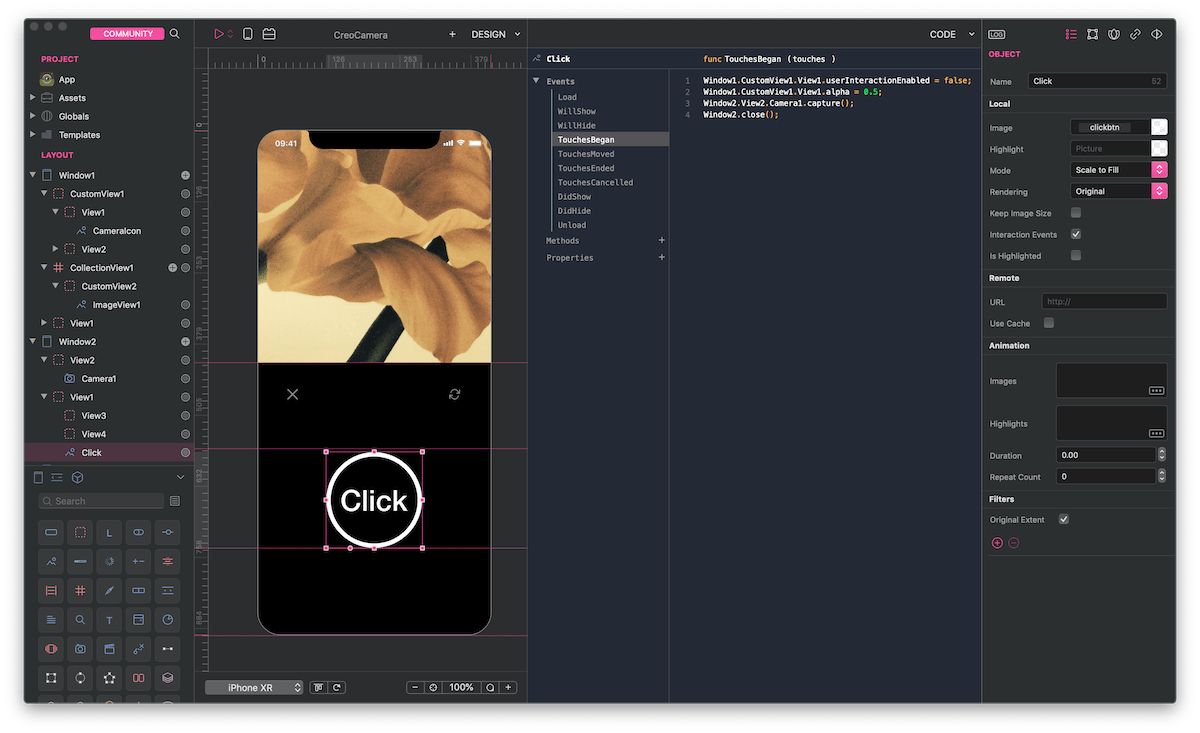This screenshot has height=733, width=1200.
Task: Click the COMMUNITY button
Action: pos(128,33)
